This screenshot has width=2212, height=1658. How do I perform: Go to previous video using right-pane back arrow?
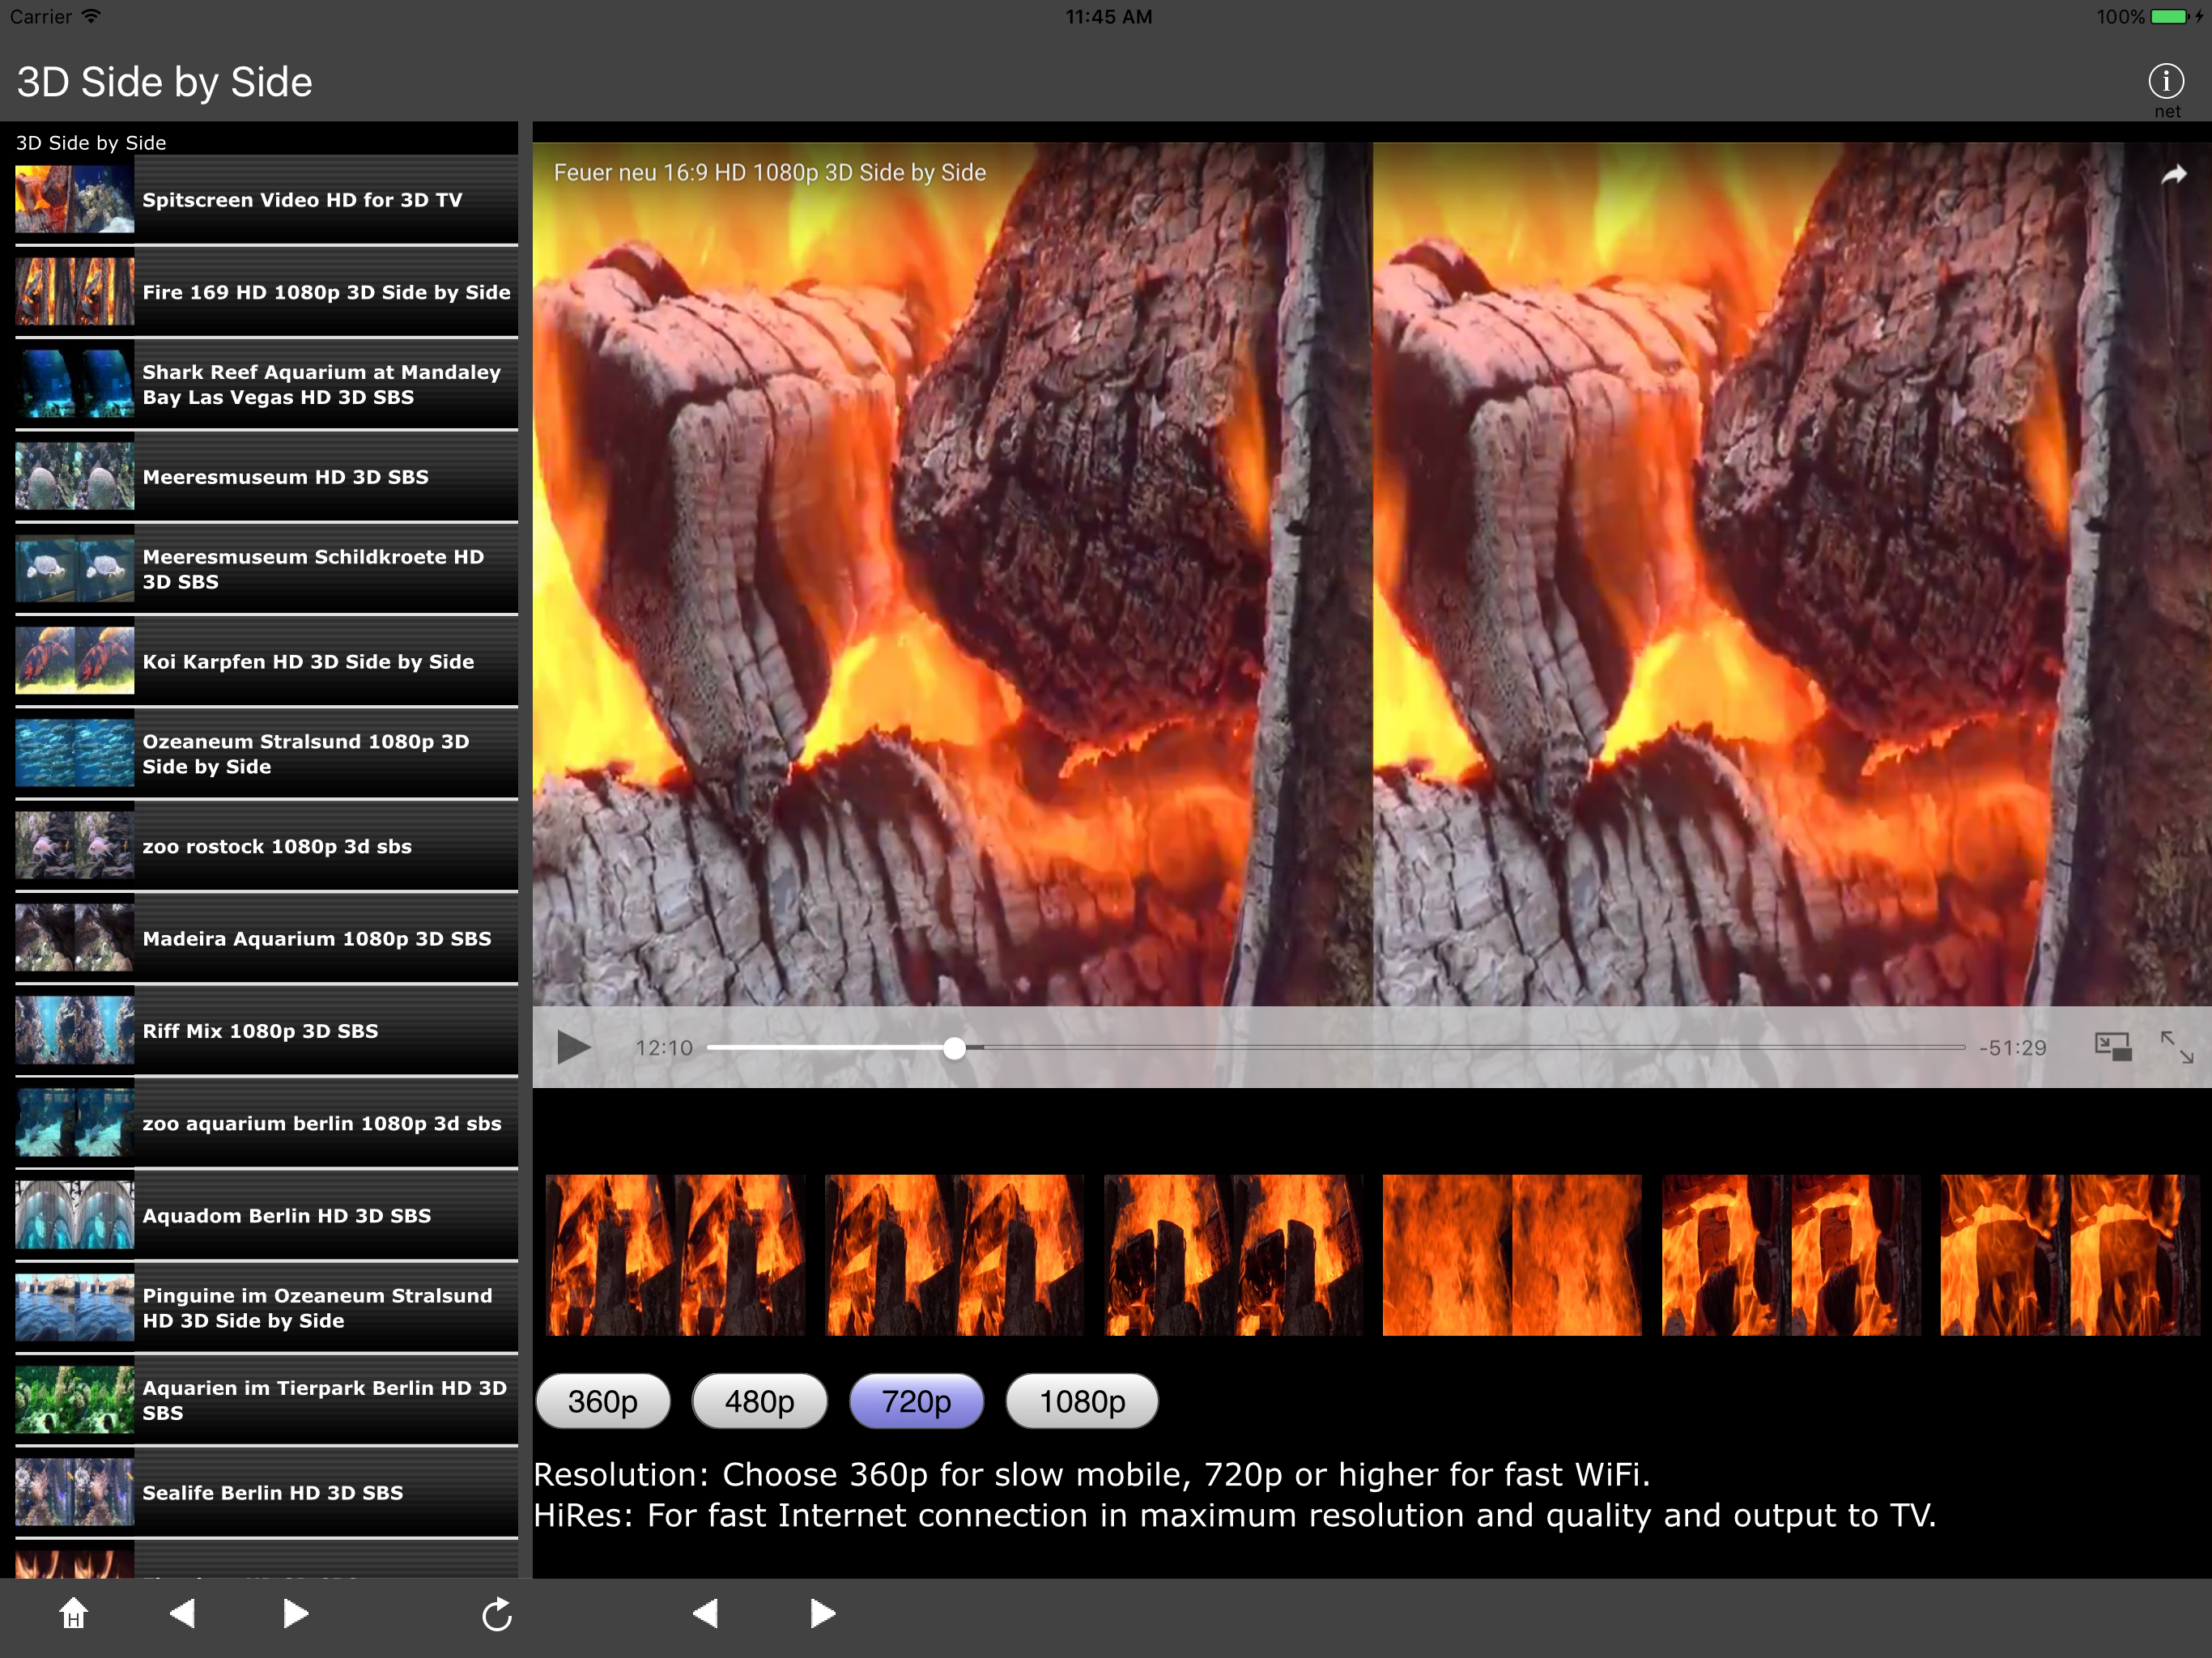coord(705,1613)
